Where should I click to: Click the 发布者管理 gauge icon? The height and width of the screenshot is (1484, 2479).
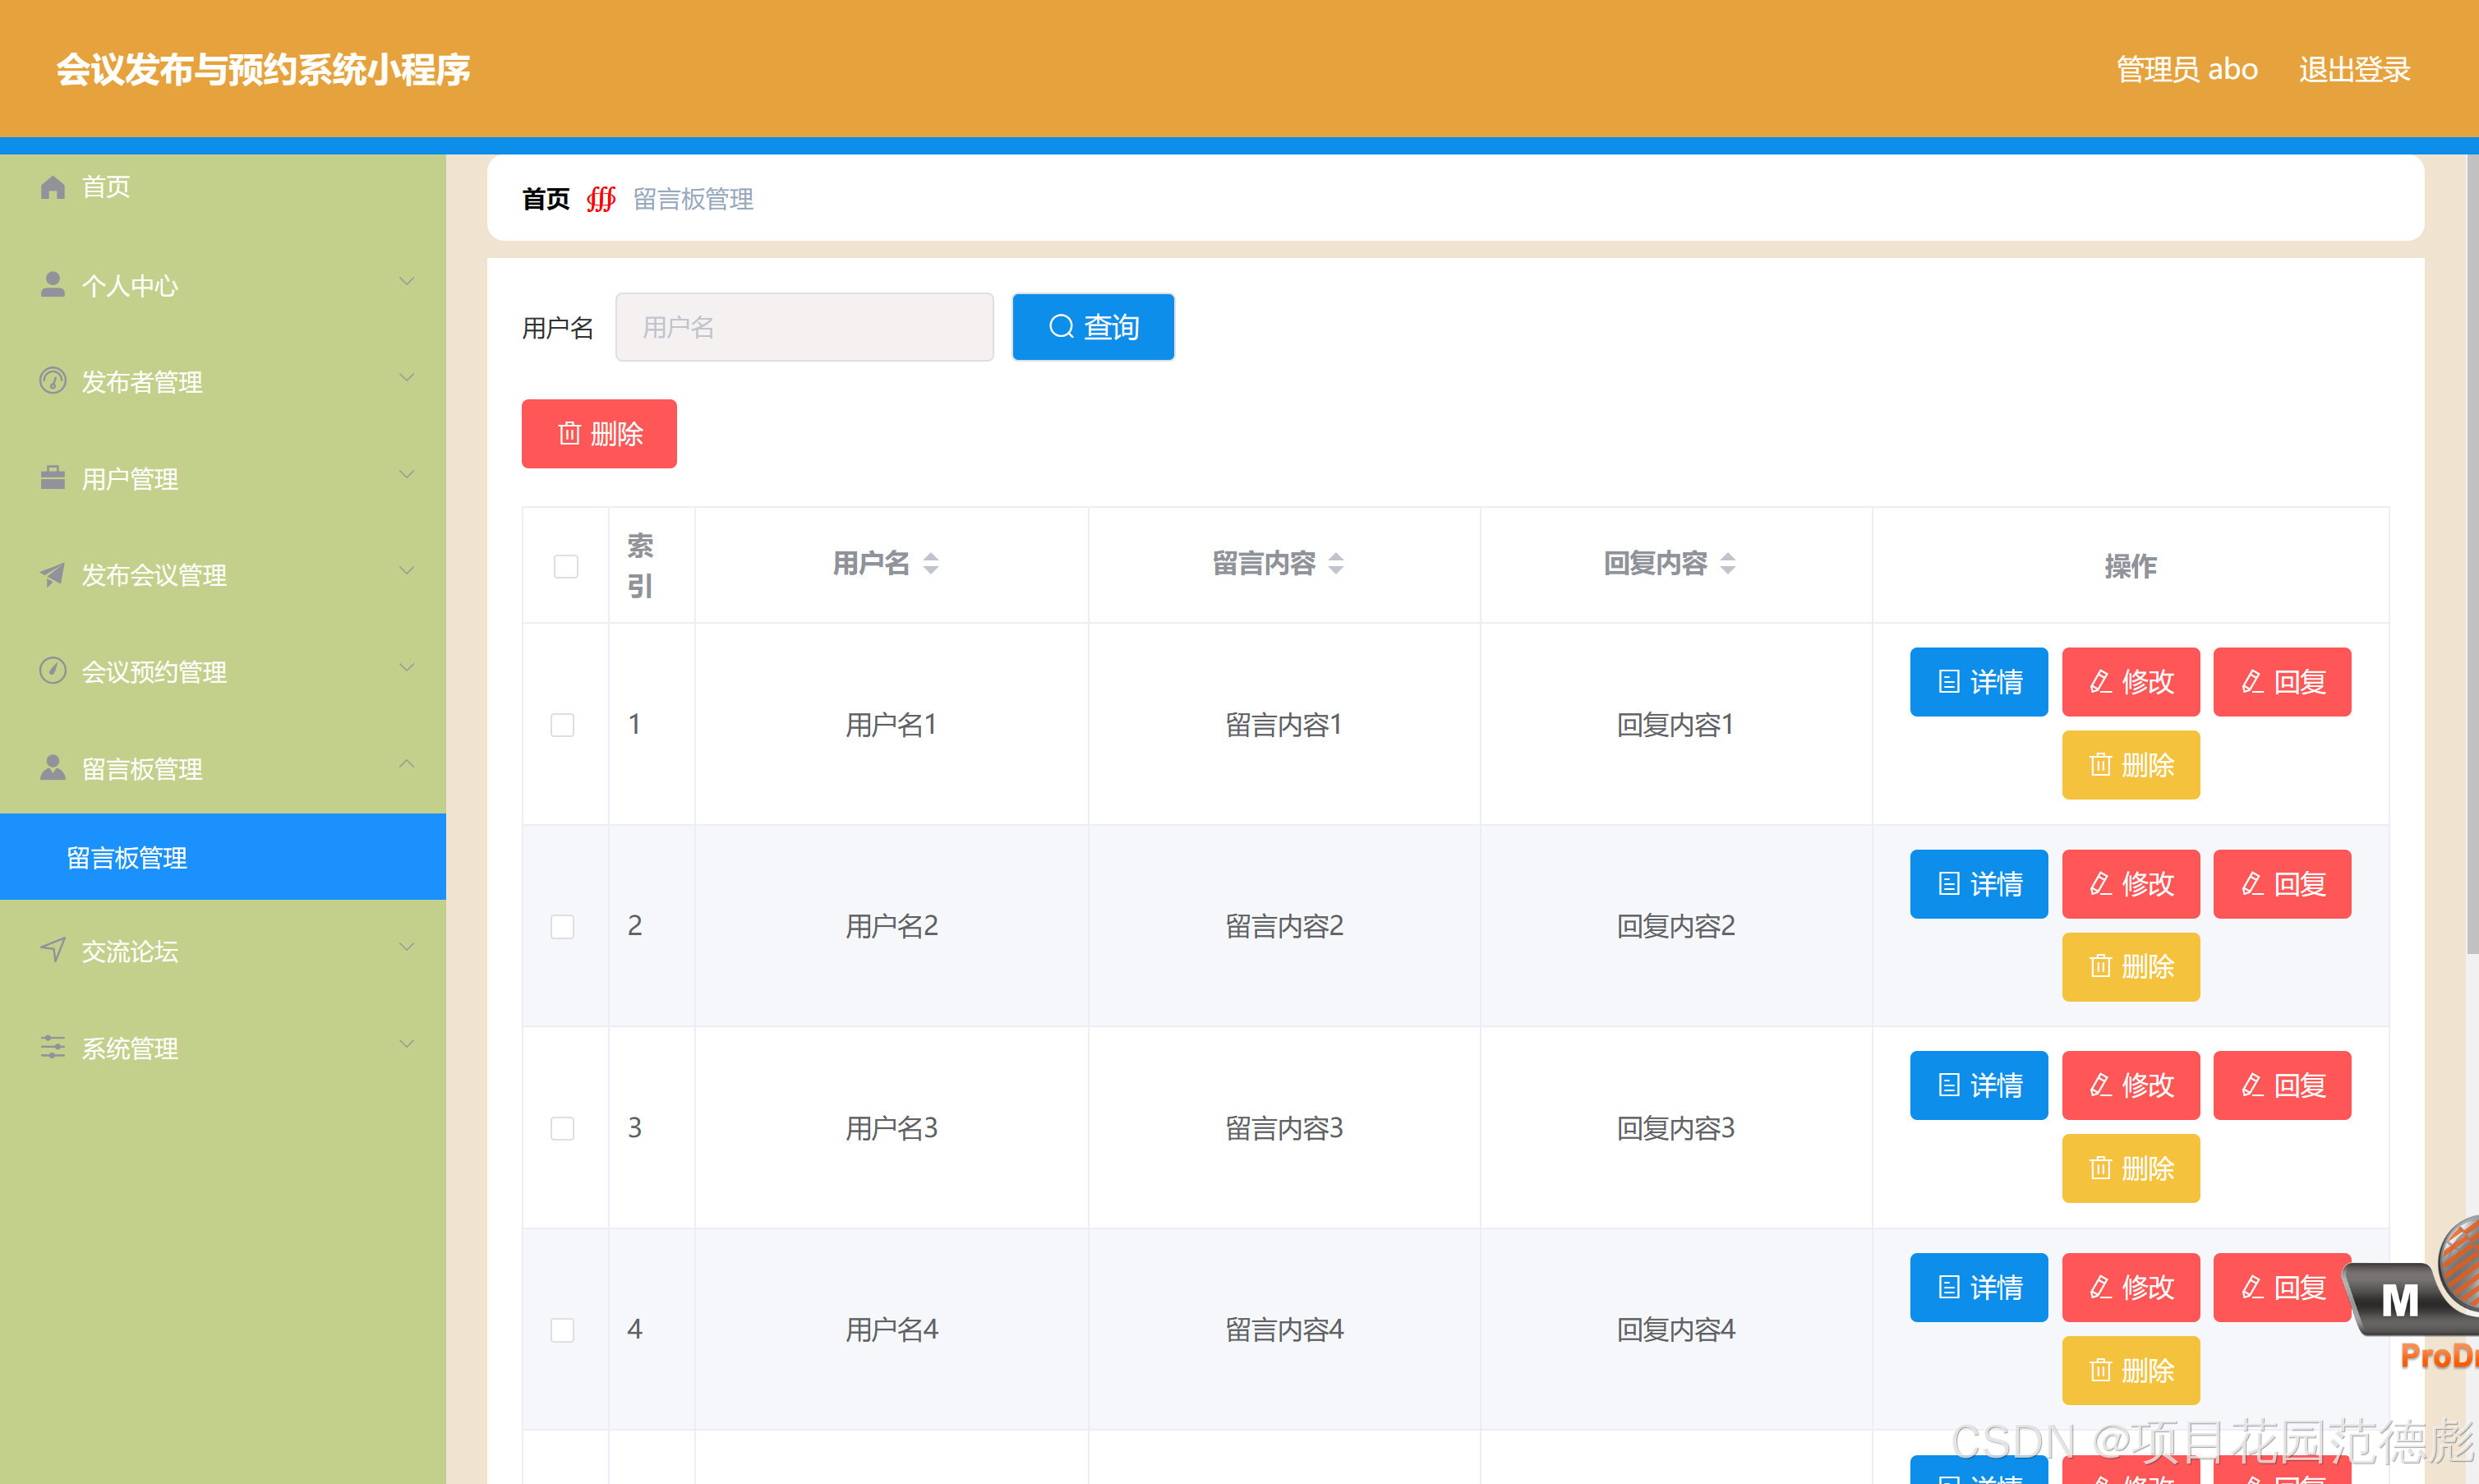coord(53,381)
